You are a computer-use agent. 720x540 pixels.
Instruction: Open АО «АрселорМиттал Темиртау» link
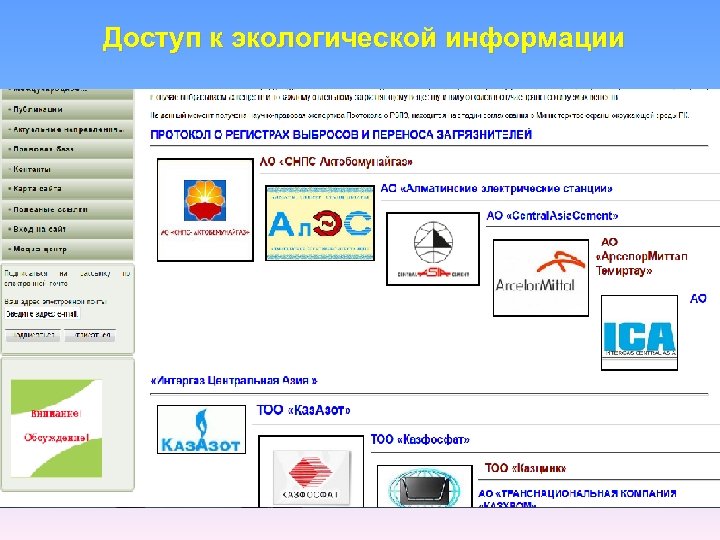(x=641, y=256)
